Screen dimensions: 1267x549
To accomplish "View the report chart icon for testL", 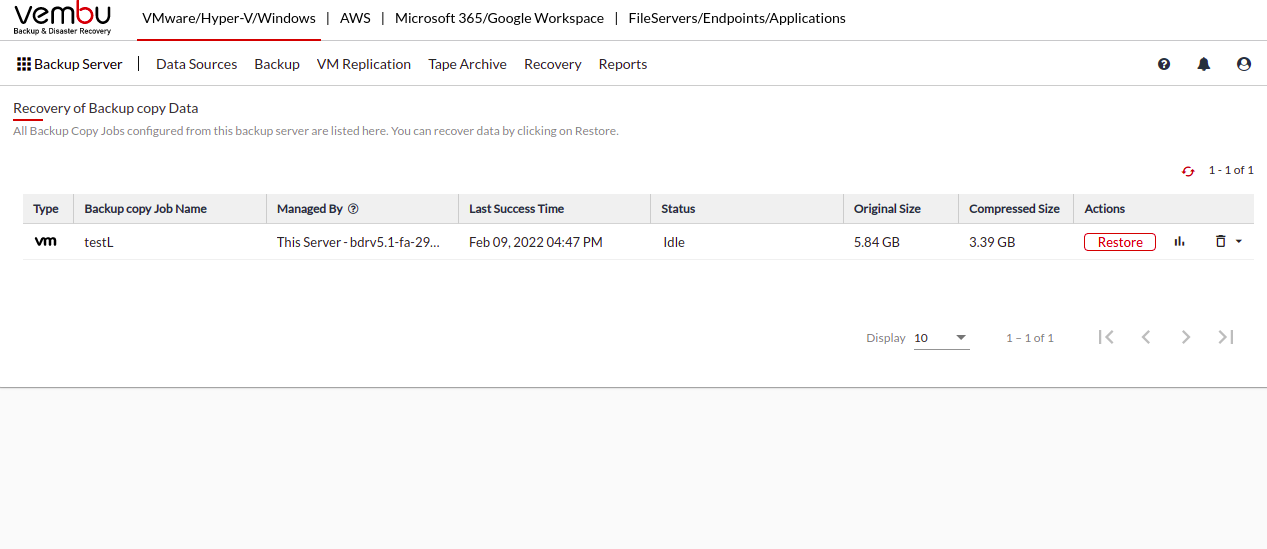I will [x=1180, y=241].
